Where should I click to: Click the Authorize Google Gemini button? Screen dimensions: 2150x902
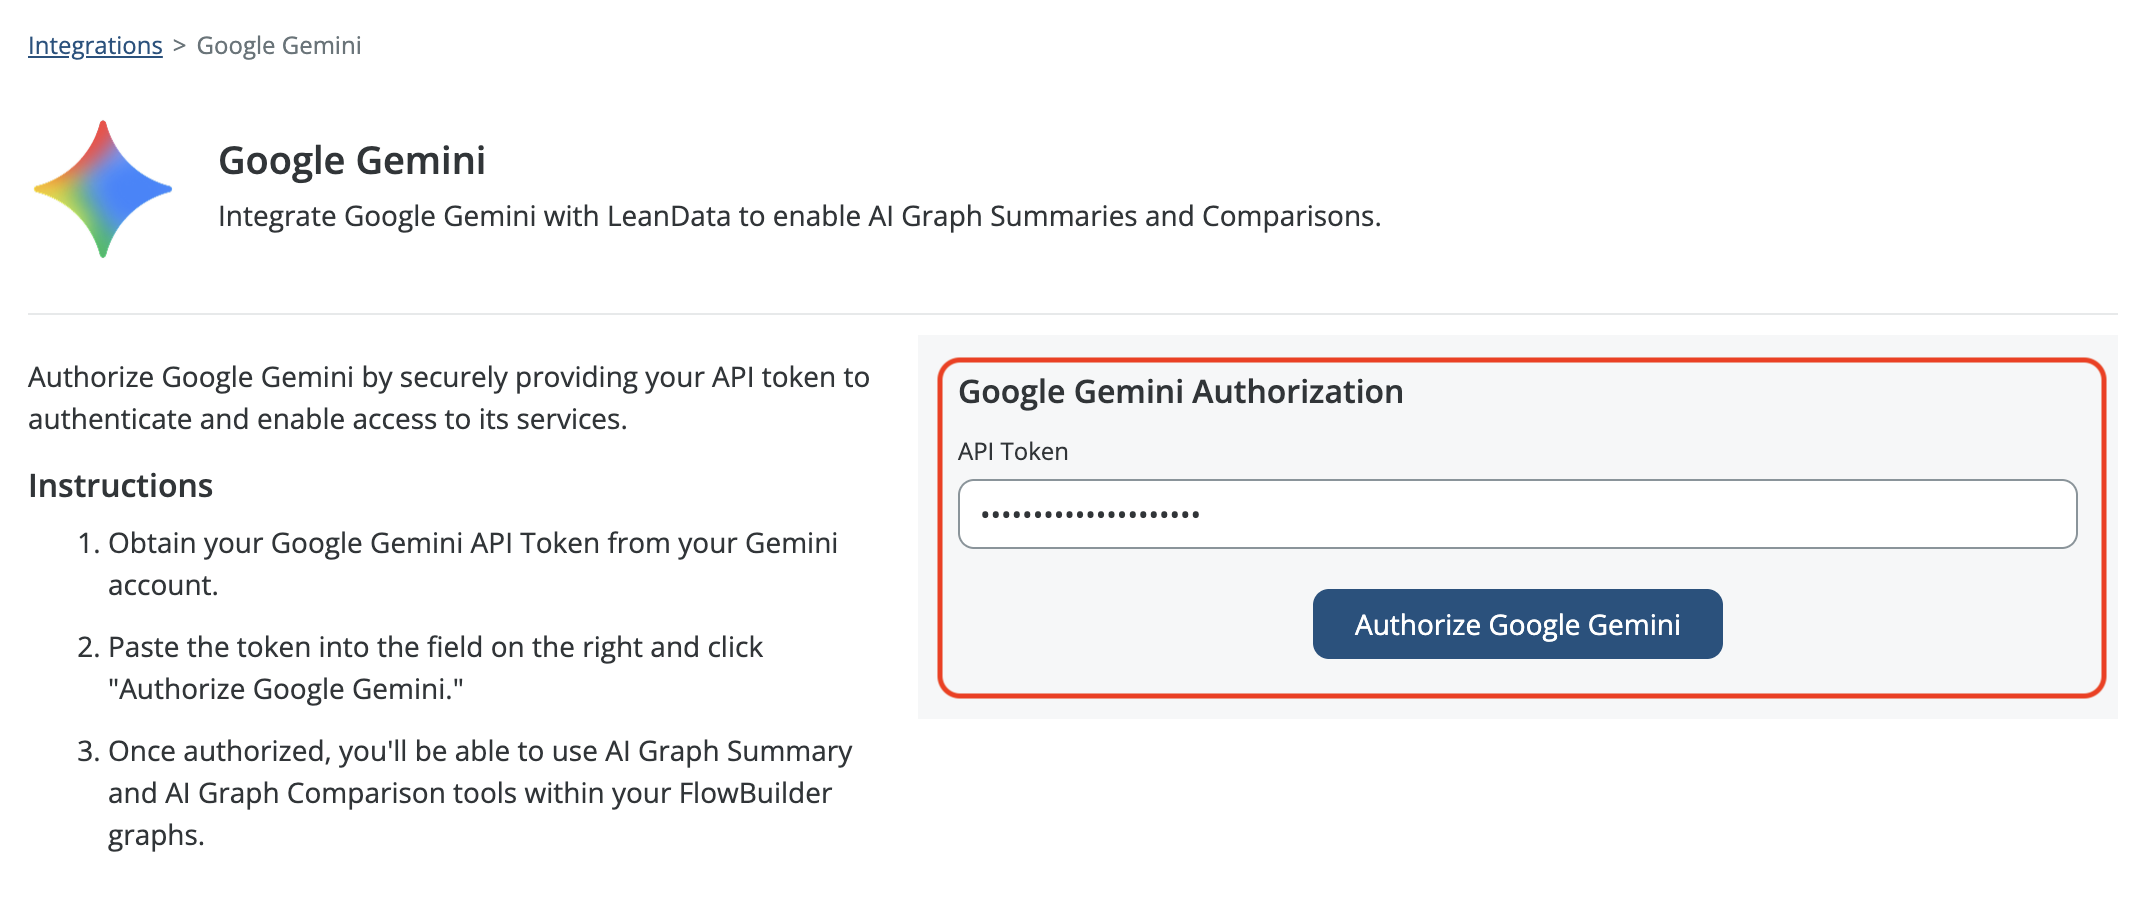[1516, 624]
